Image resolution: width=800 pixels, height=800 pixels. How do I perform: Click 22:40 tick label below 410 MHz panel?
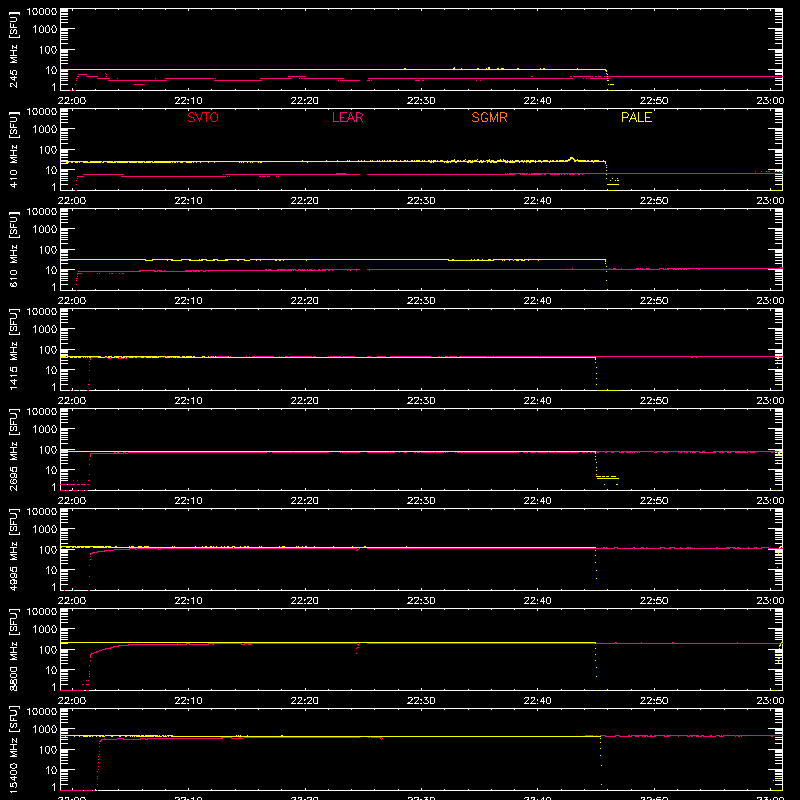(x=537, y=201)
